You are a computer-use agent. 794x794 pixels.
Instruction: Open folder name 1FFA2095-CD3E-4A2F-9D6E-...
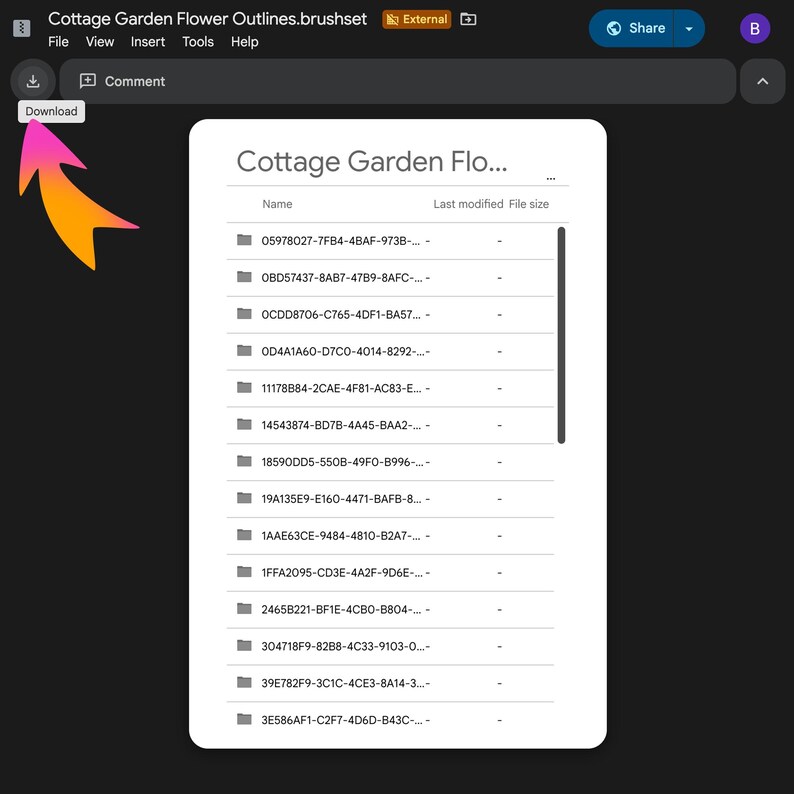click(x=342, y=573)
